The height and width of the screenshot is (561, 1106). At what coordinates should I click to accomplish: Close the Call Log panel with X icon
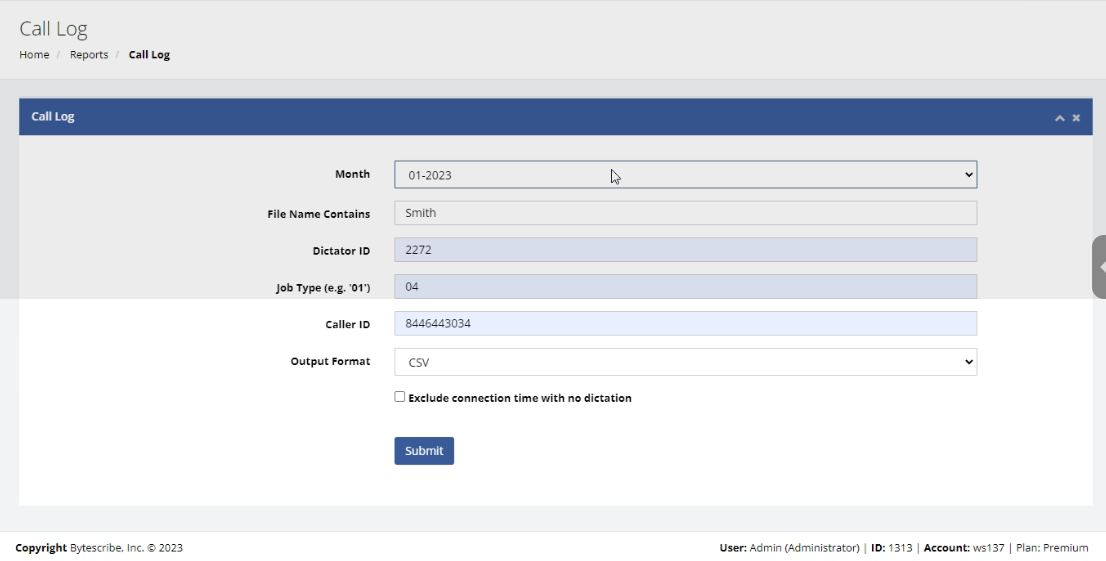[x=1076, y=118]
